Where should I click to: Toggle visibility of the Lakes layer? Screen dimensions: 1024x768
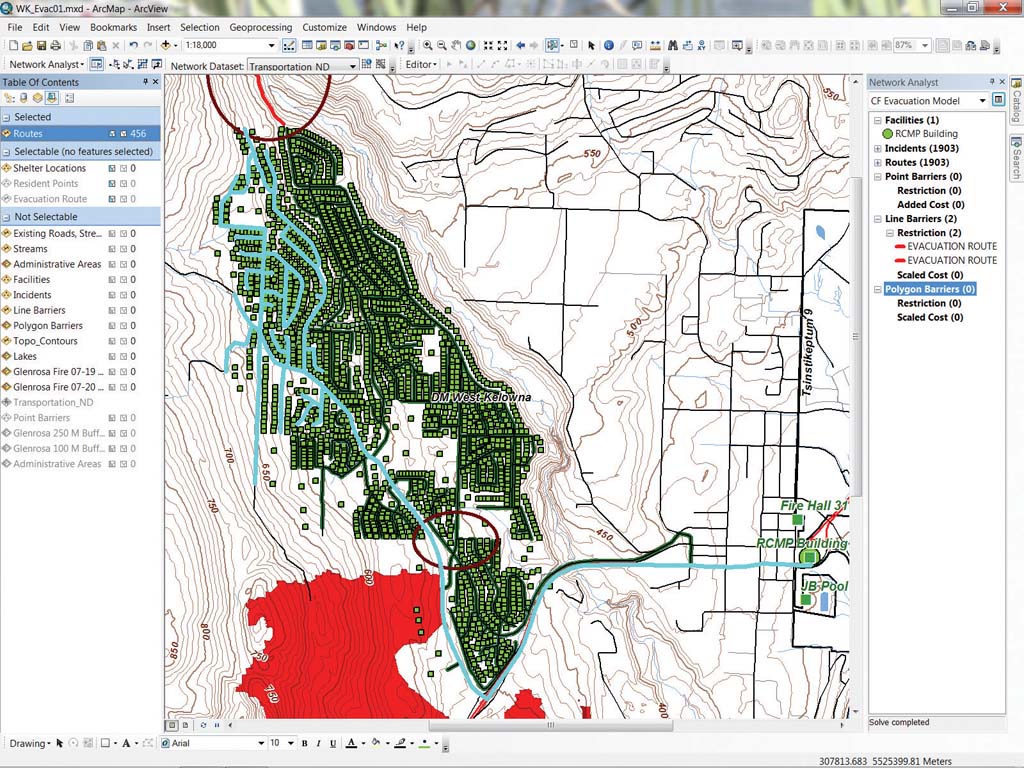tap(7, 356)
